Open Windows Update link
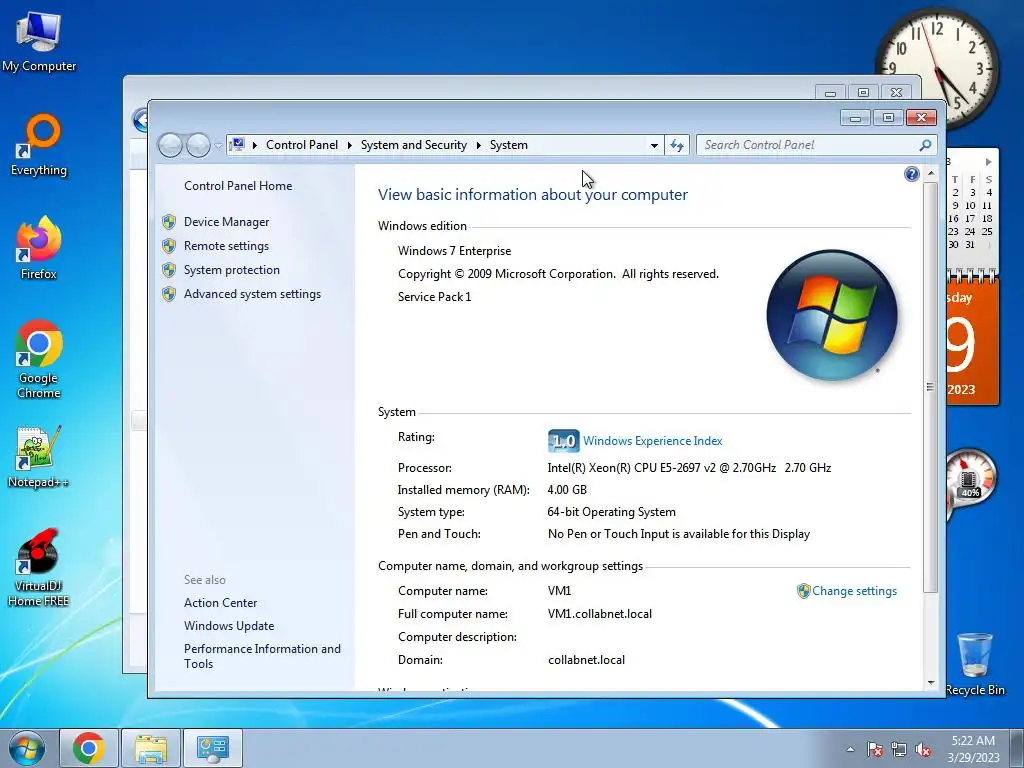1024x768 pixels. pyautogui.click(x=229, y=626)
